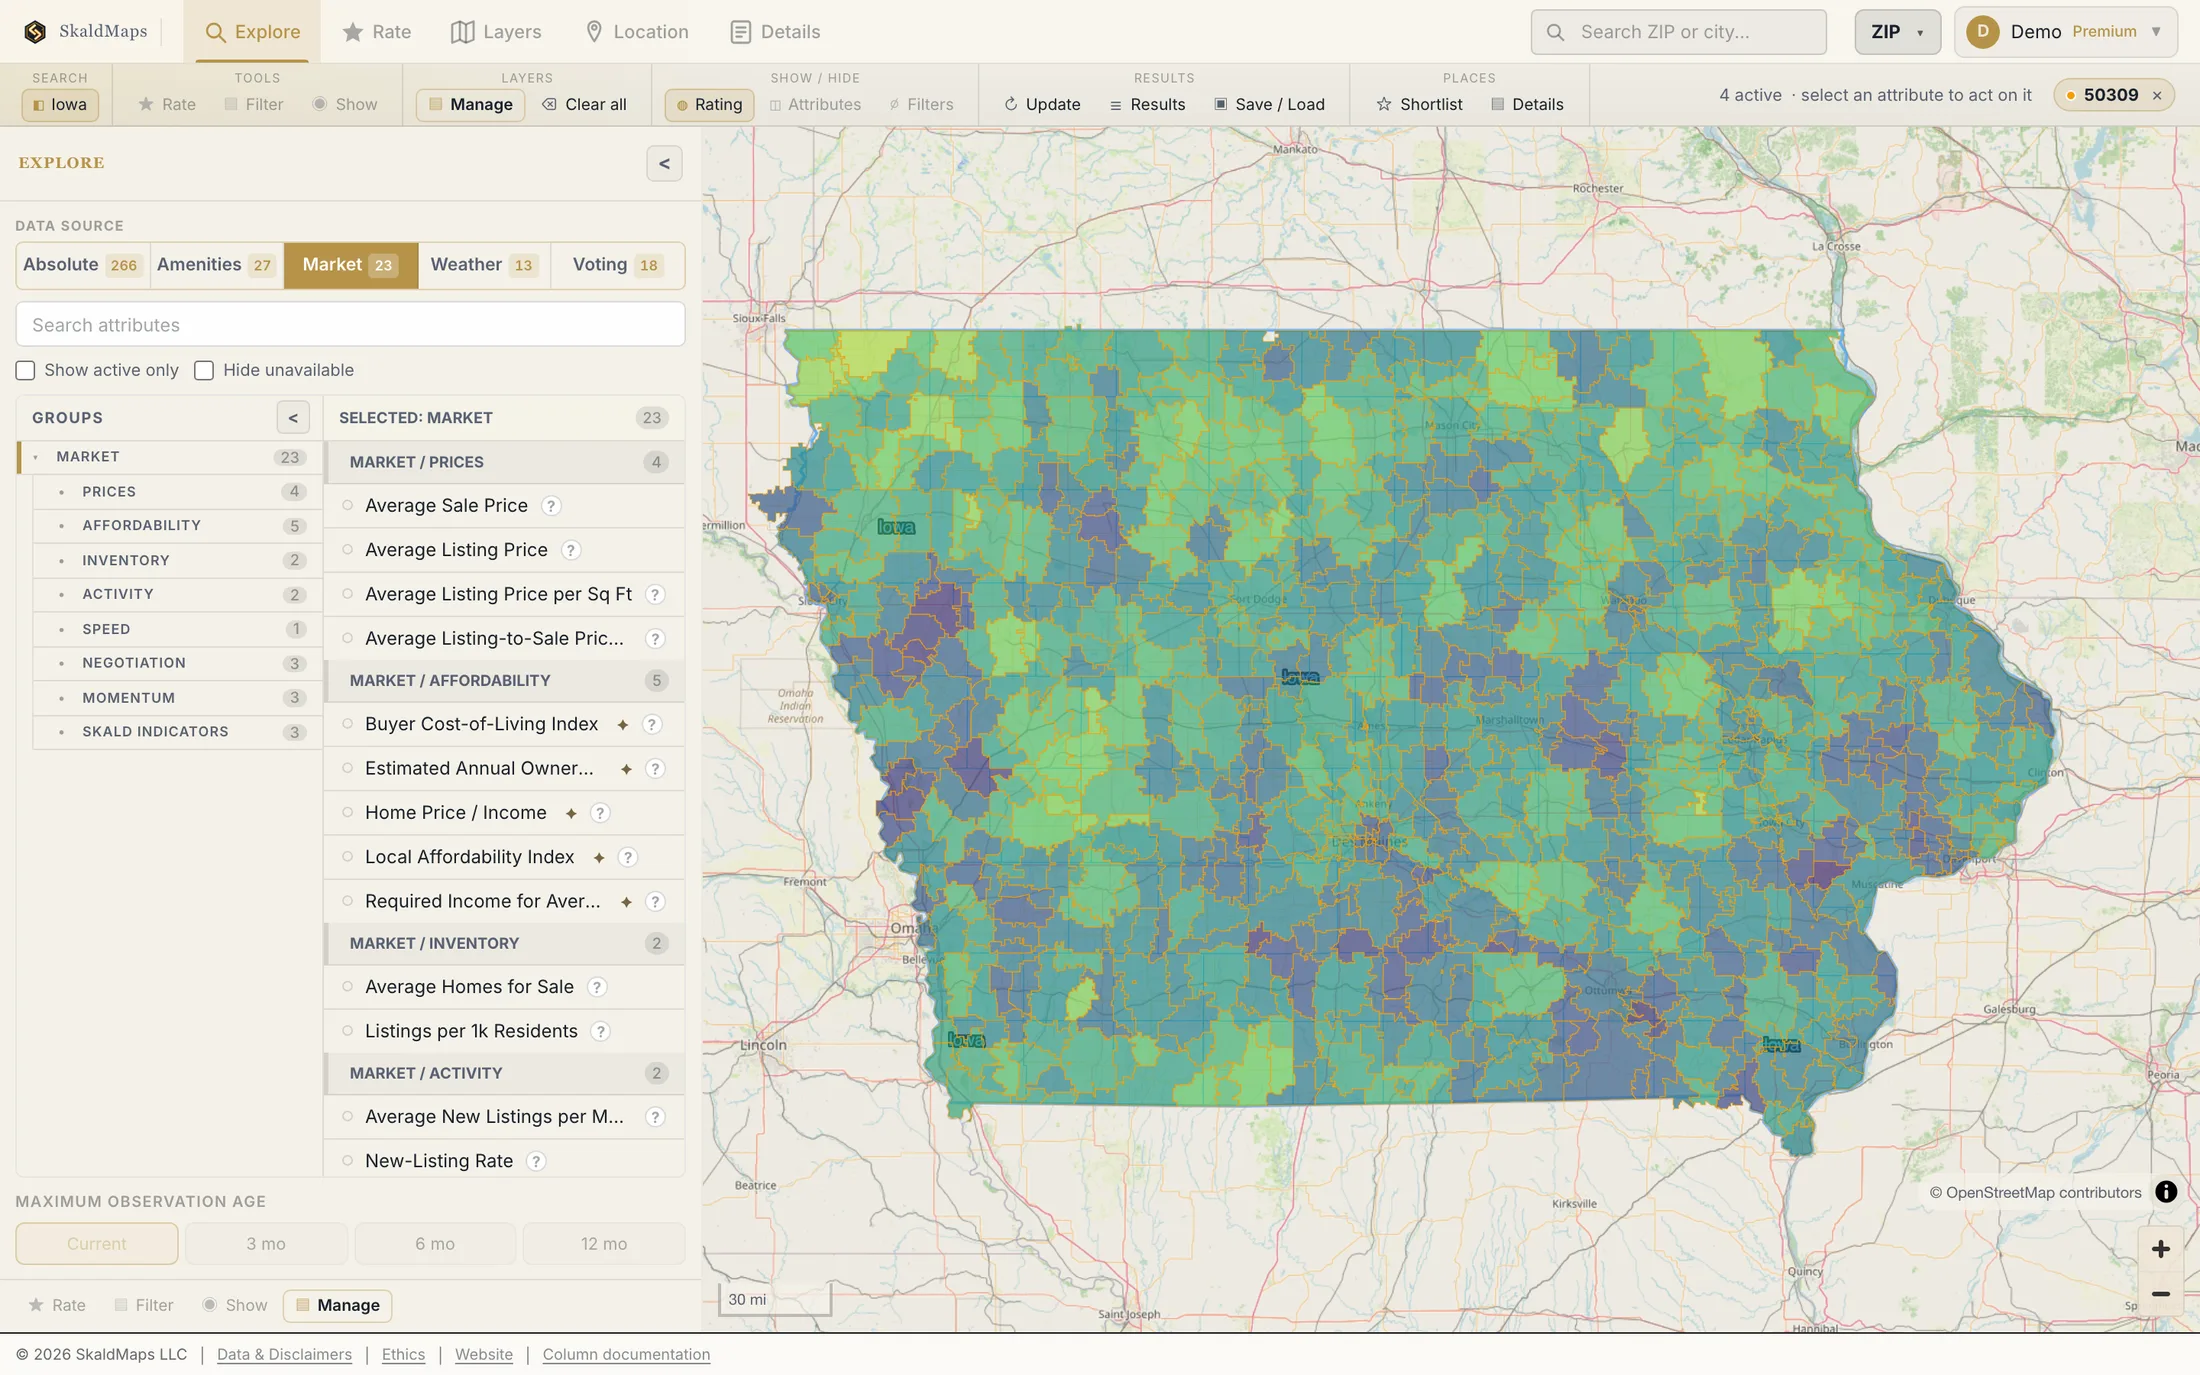
Task: Click the Search attributes field
Action: [350, 325]
